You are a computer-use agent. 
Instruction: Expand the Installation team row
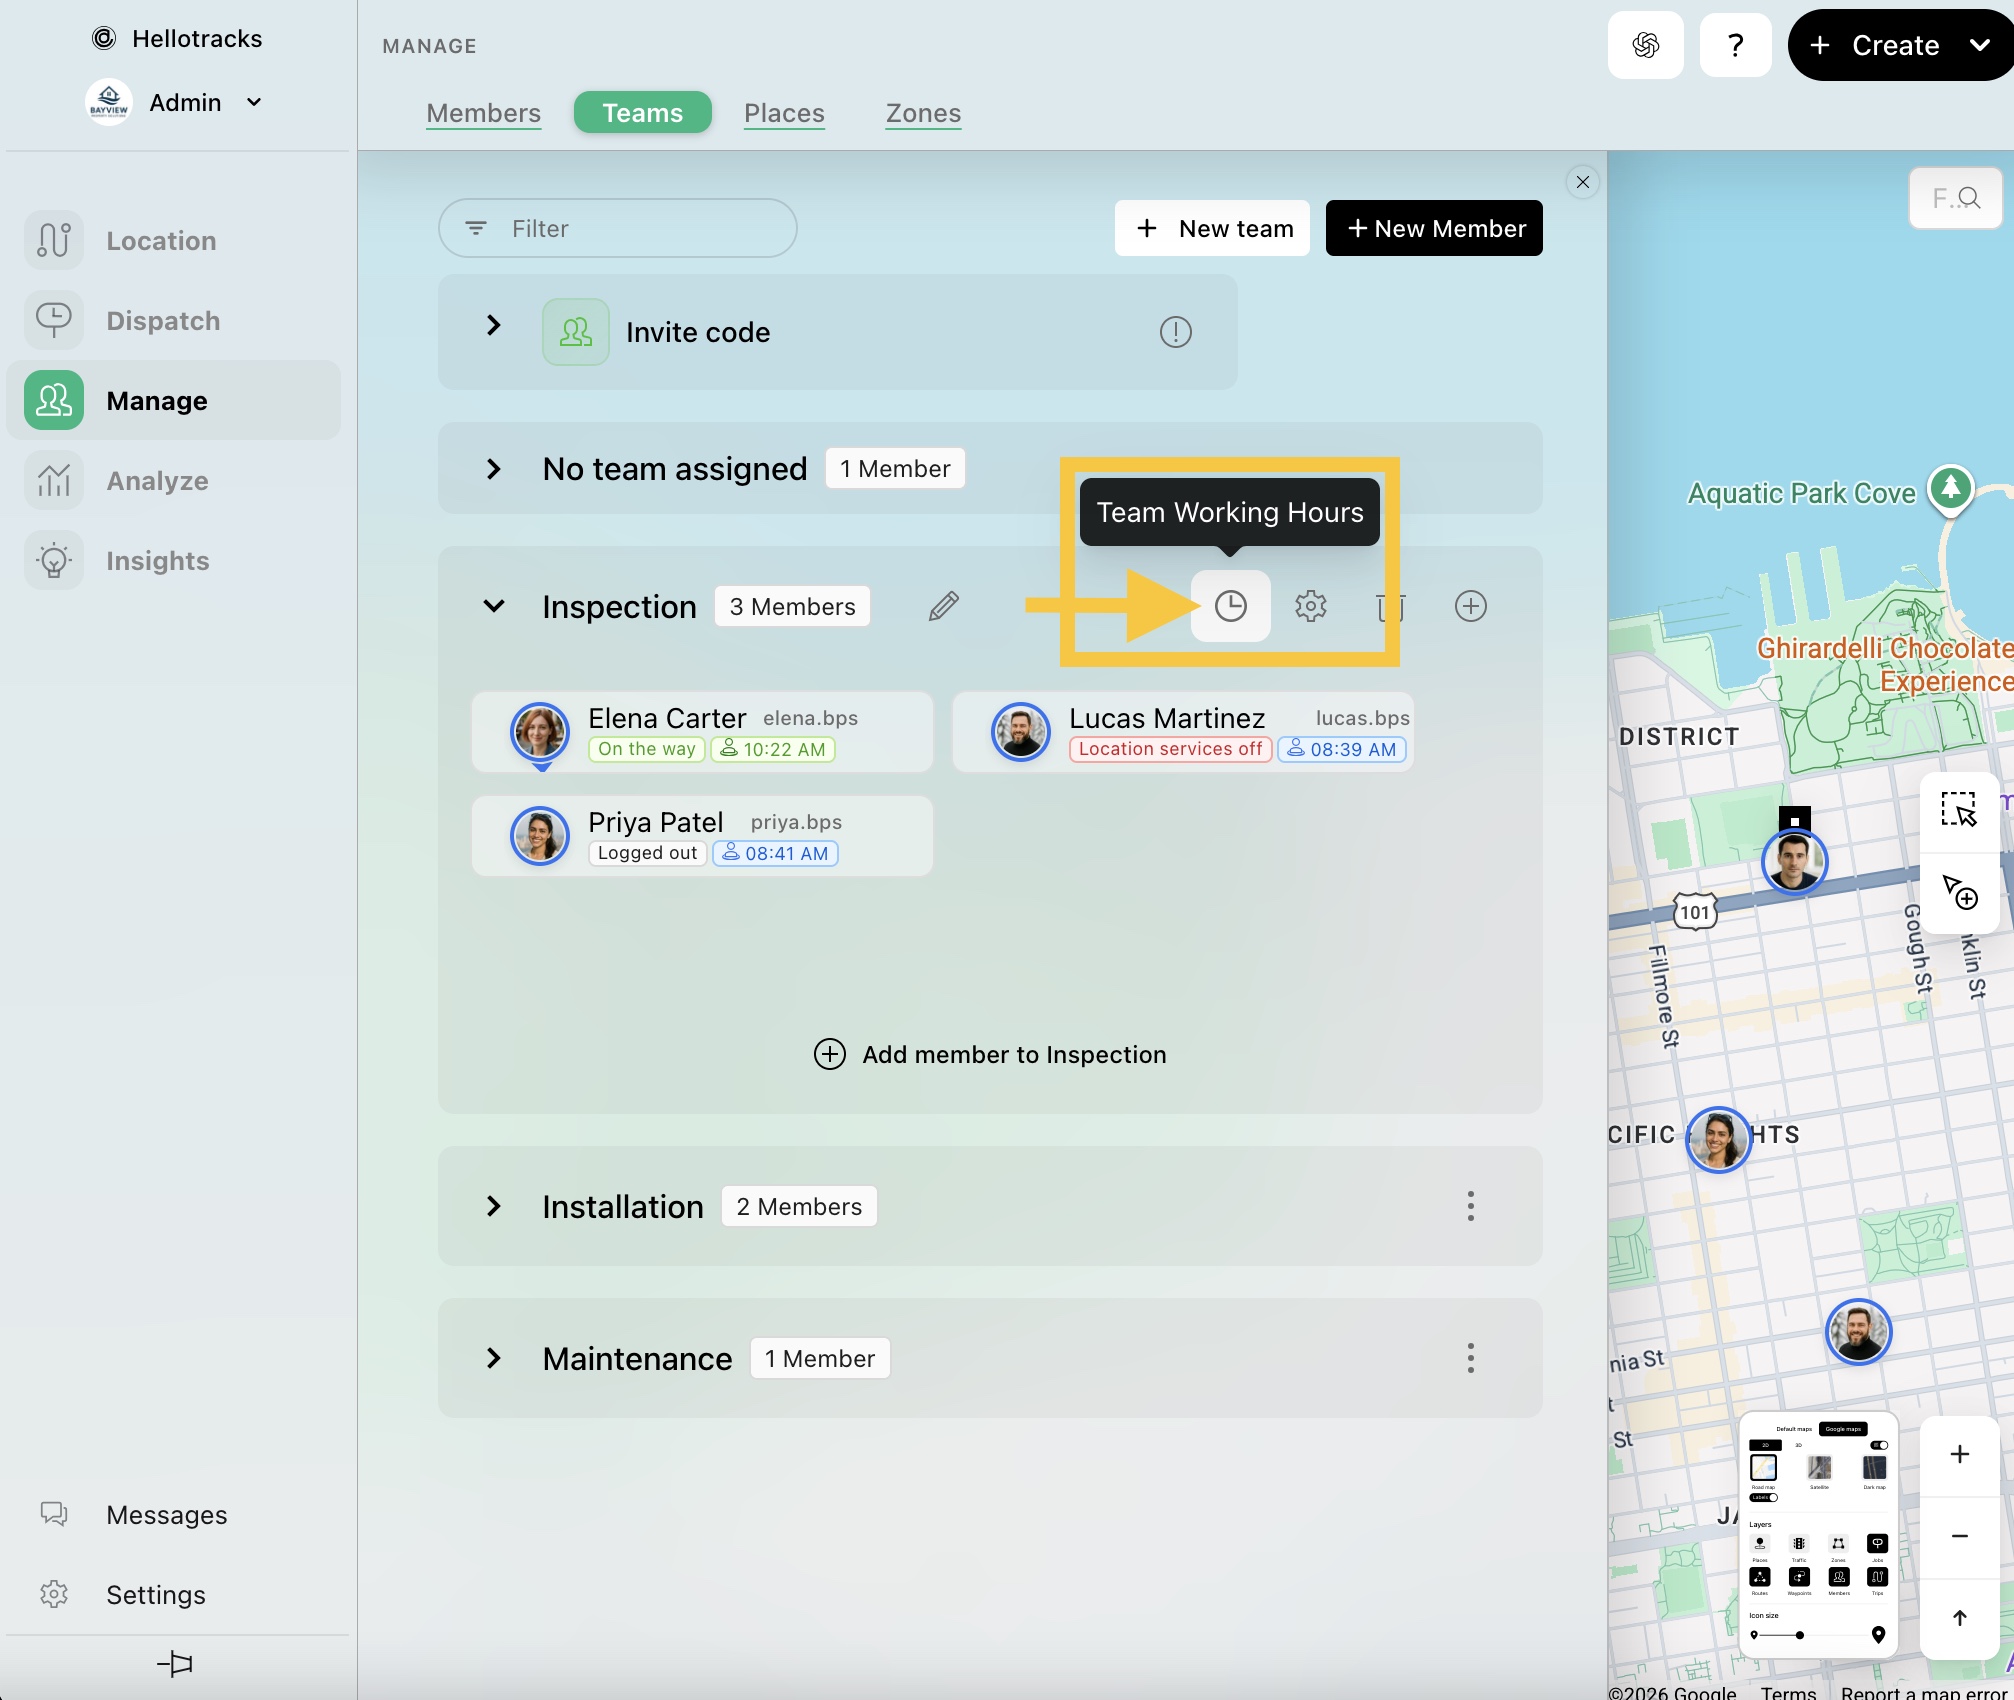pos(494,1206)
